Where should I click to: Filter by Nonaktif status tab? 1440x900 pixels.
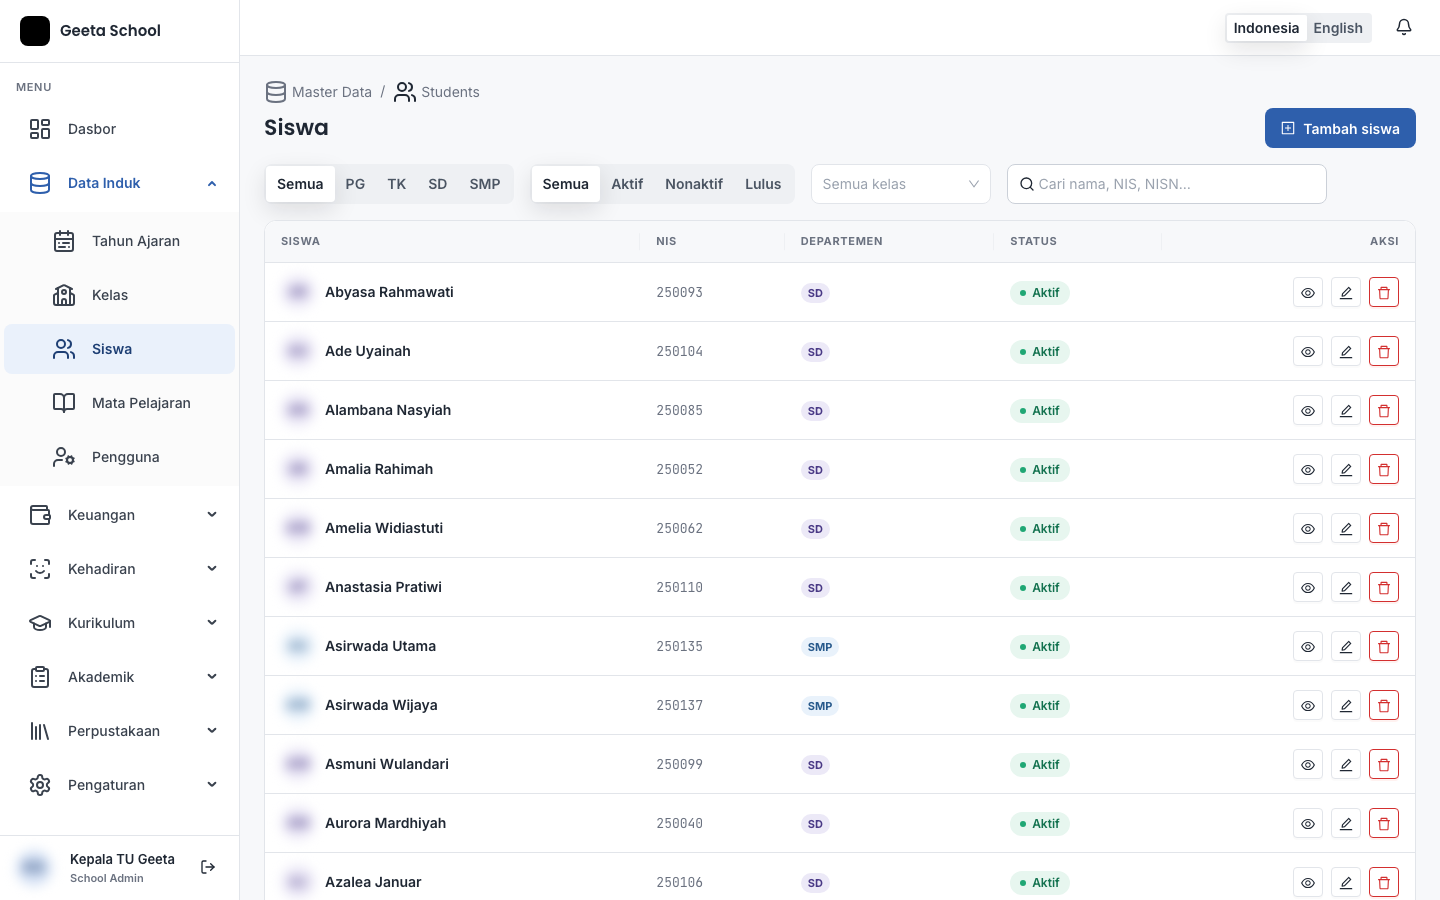coord(694,184)
